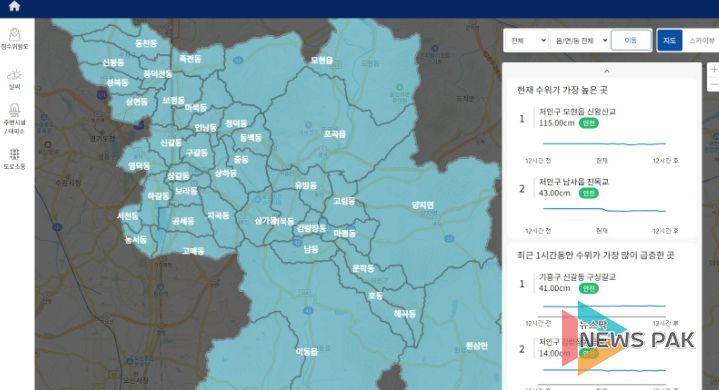Image resolution: width=719 pixels, height=390 pixels.
Task: Click 마북동 label on the map
Action: pyautogui.click(x=195, y=108)
